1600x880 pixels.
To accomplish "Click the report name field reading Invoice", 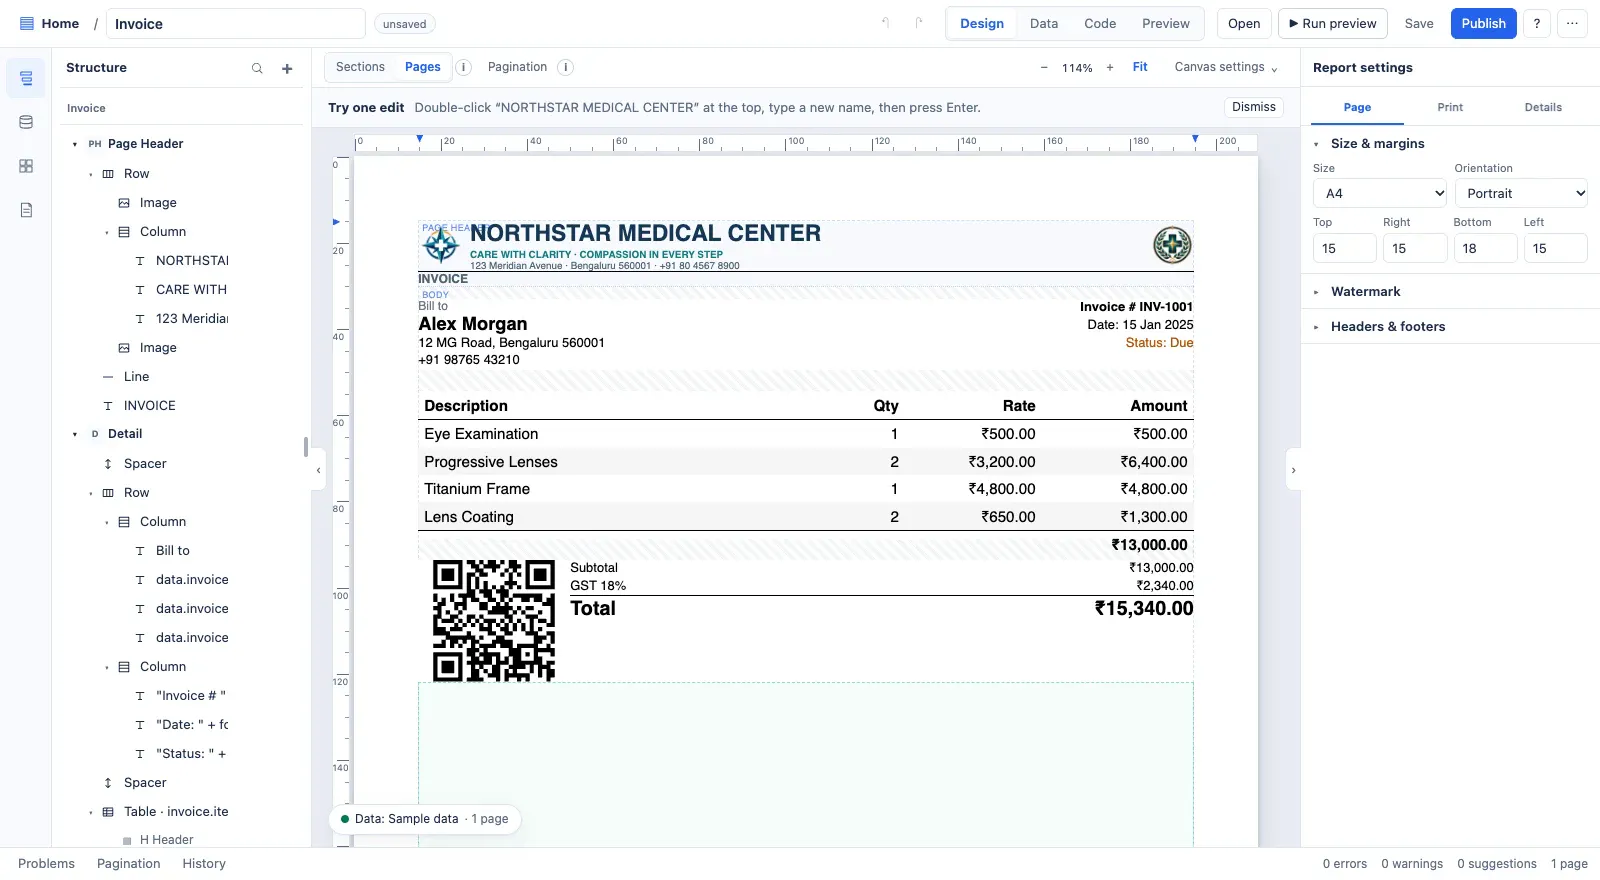I will 235,24.
